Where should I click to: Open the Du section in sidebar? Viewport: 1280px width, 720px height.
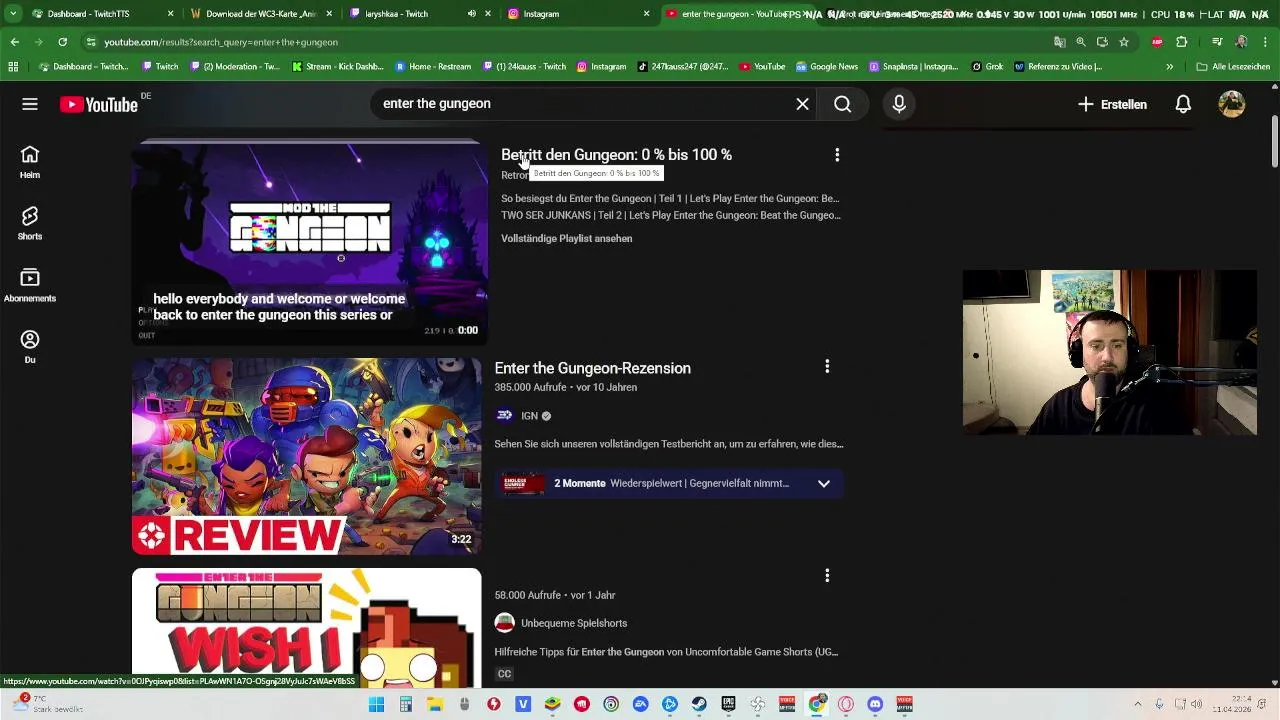coord(30,346)
